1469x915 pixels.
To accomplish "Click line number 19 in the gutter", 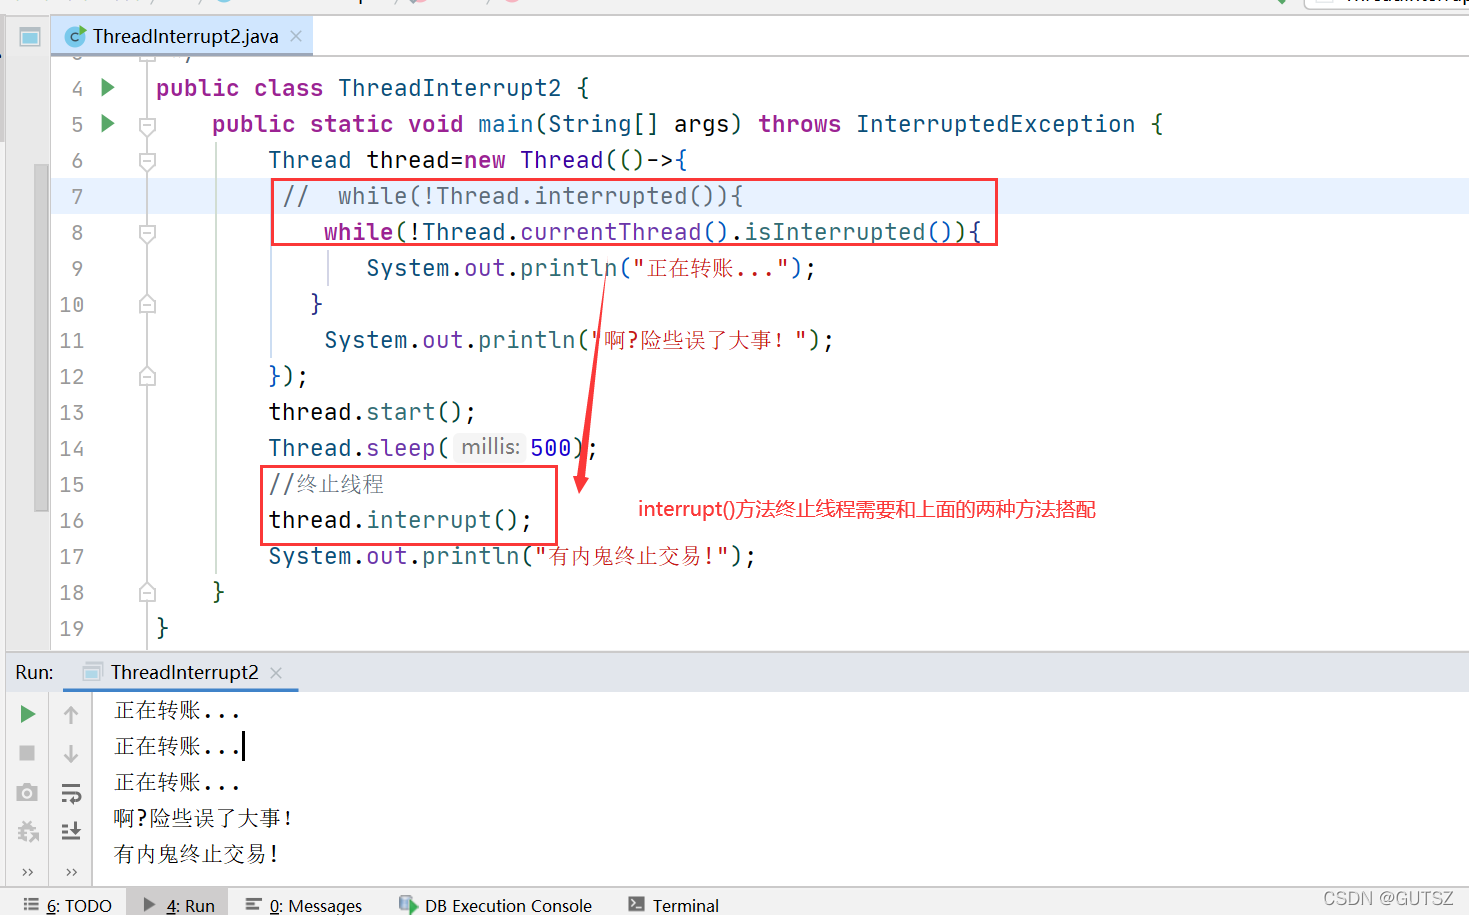I will coord(72,629).
